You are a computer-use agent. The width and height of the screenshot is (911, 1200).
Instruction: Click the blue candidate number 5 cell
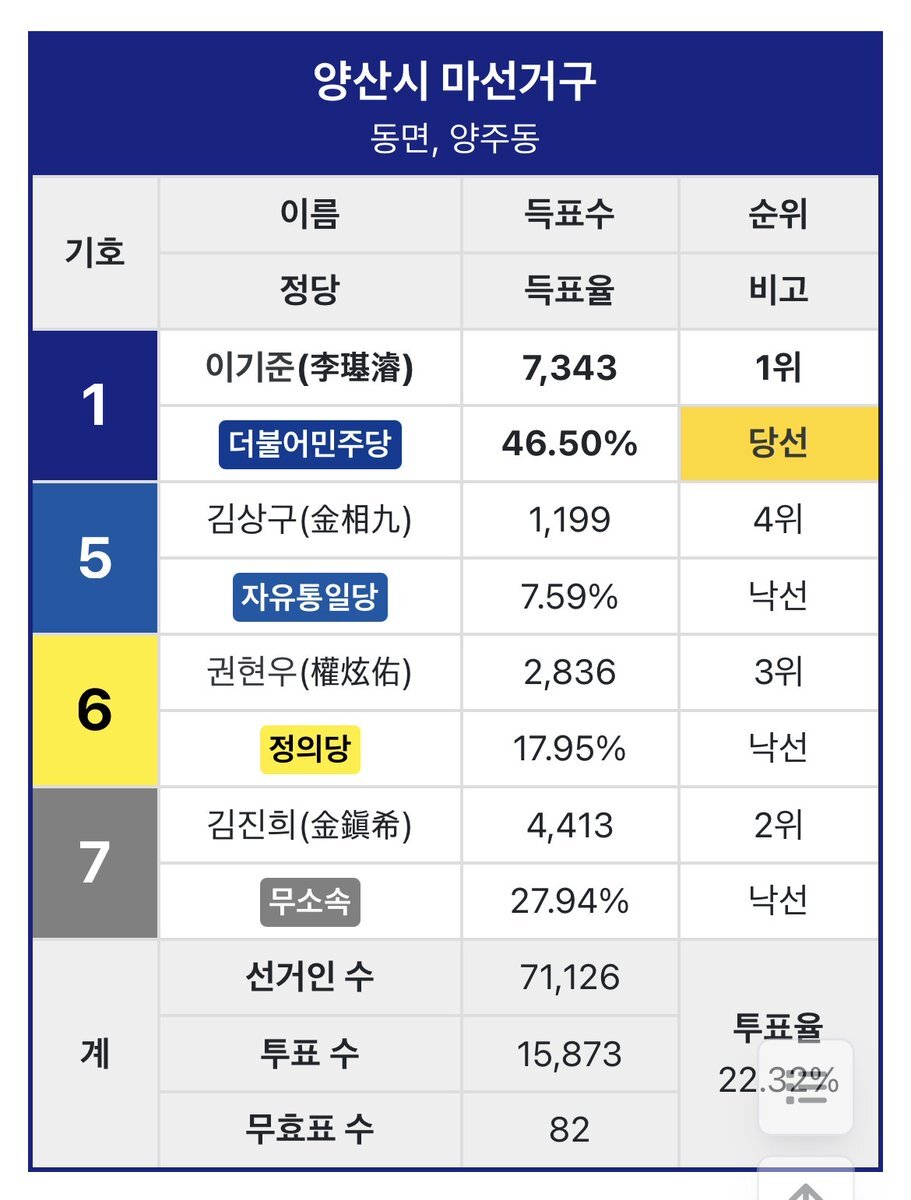[95, 558]
